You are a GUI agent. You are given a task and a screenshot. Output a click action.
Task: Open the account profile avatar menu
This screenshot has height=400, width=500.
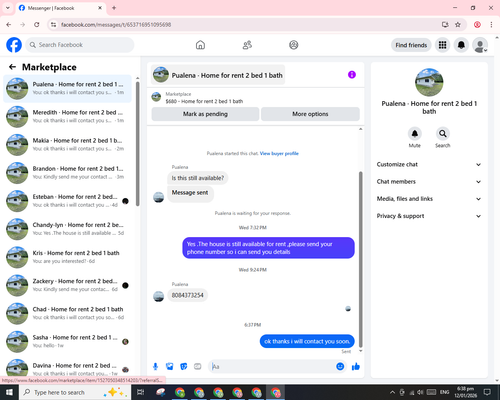pos(480,45)
